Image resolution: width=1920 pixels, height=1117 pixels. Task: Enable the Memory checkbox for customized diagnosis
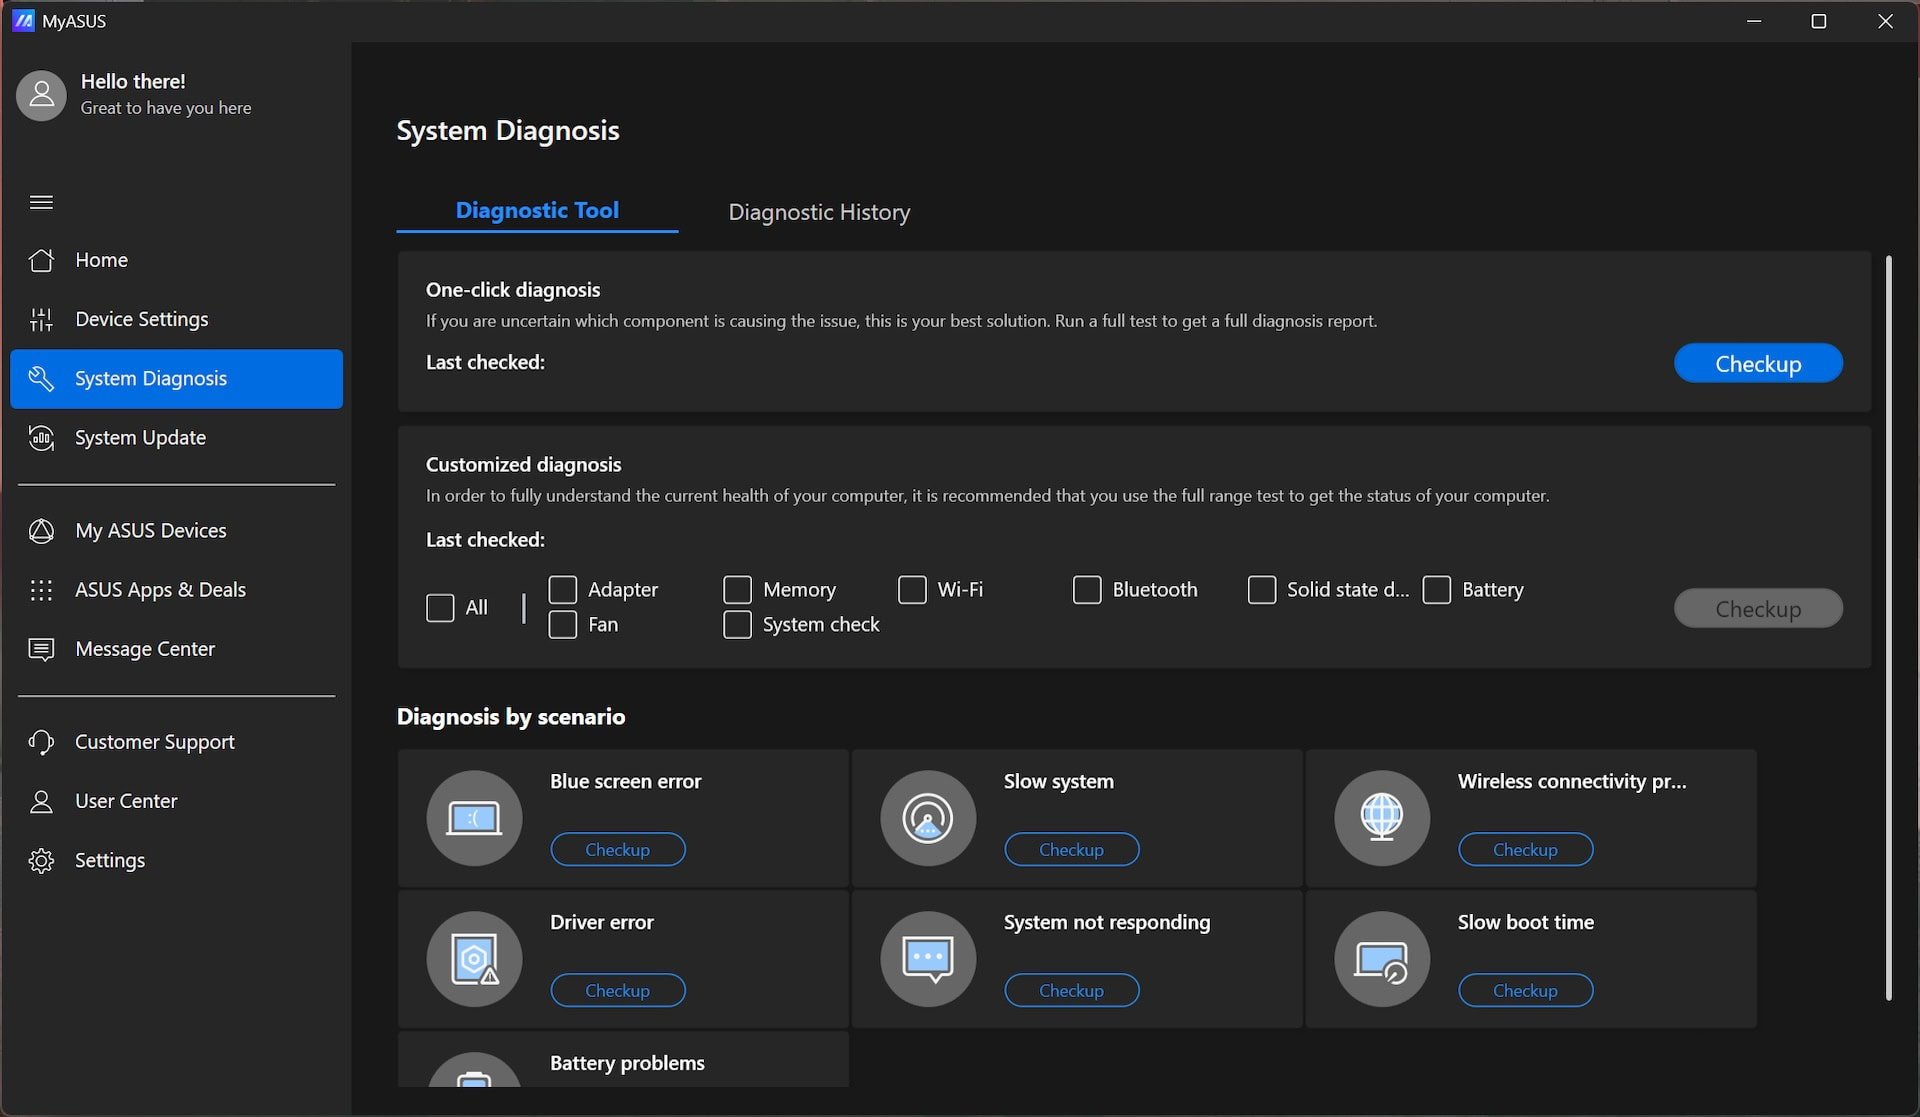[x=738, y=589]
